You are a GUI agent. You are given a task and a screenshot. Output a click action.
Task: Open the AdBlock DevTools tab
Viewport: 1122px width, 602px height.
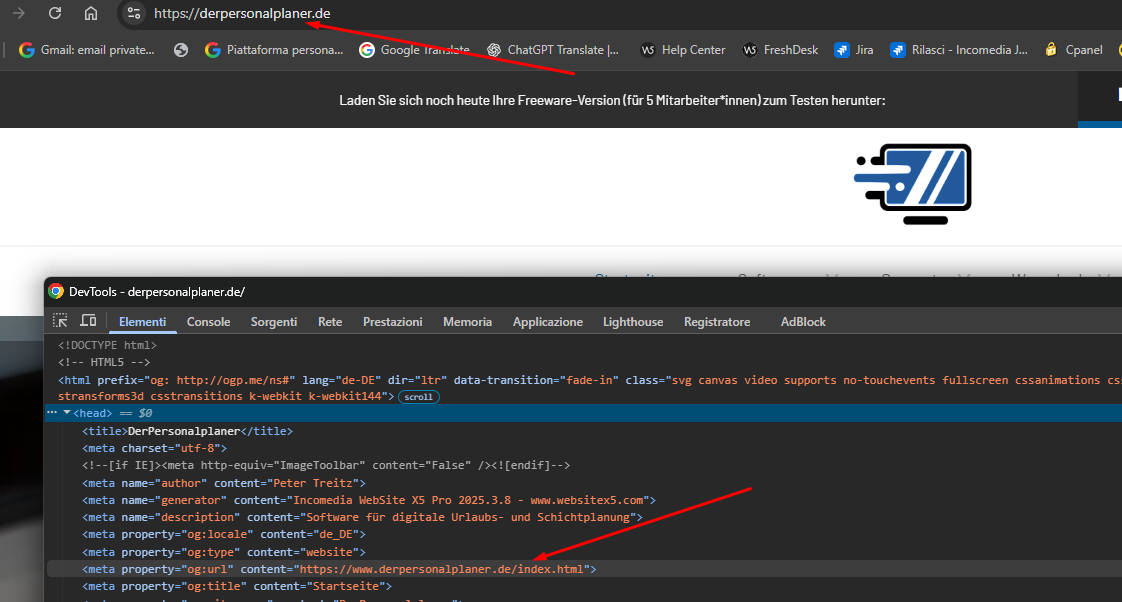[x=803, y=322]
